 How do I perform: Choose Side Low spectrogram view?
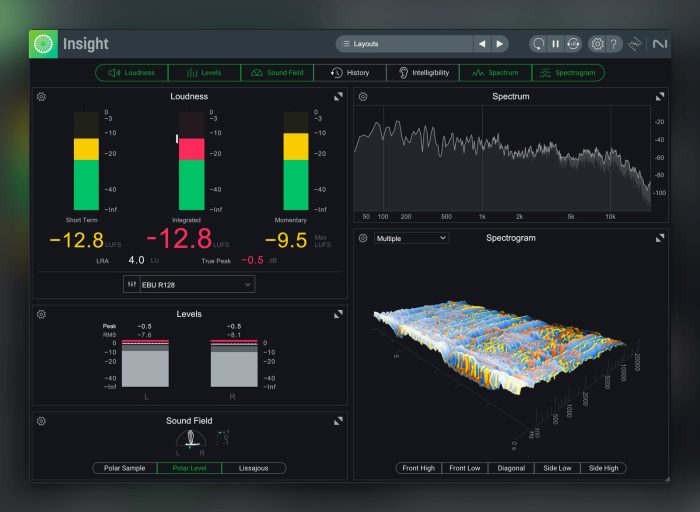(x=557, y=468)
